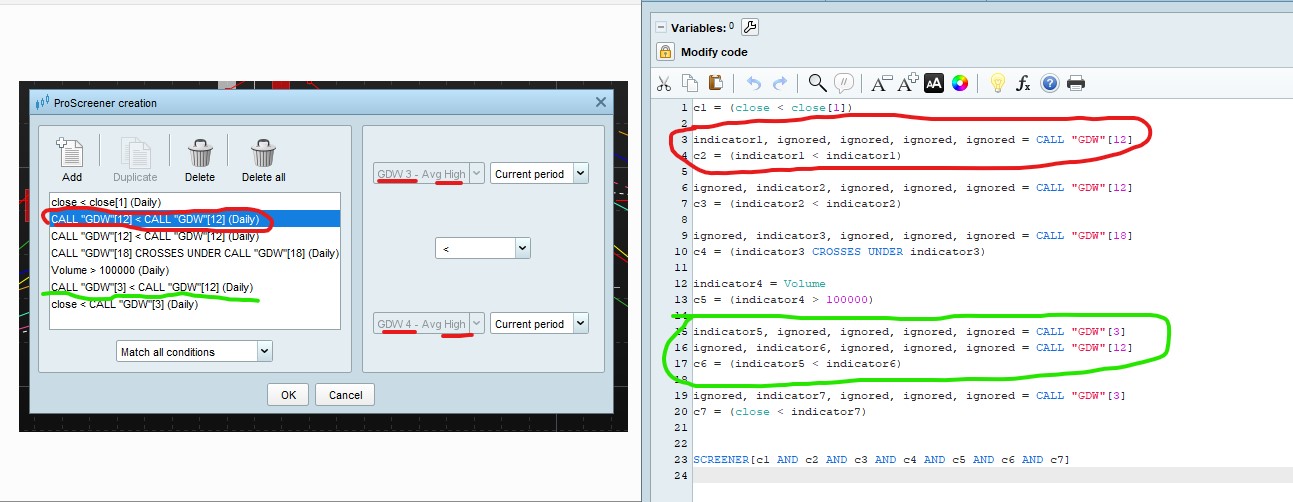Image resolution: width=1293 pixels, height=502 pixels.
Task: Open the bottom Current period dropdown
Action: pyautogui.click(x=540, y=323)
